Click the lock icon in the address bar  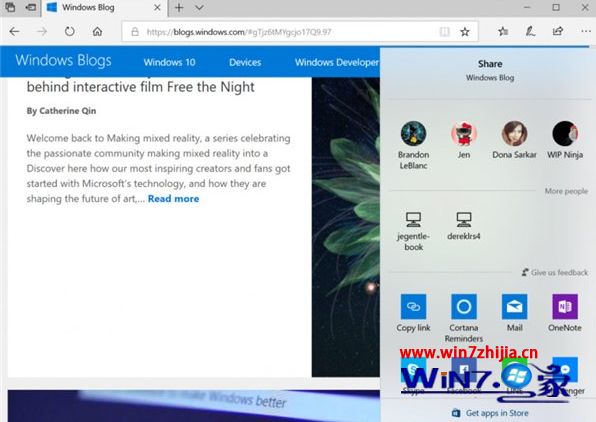coord(135,32)
